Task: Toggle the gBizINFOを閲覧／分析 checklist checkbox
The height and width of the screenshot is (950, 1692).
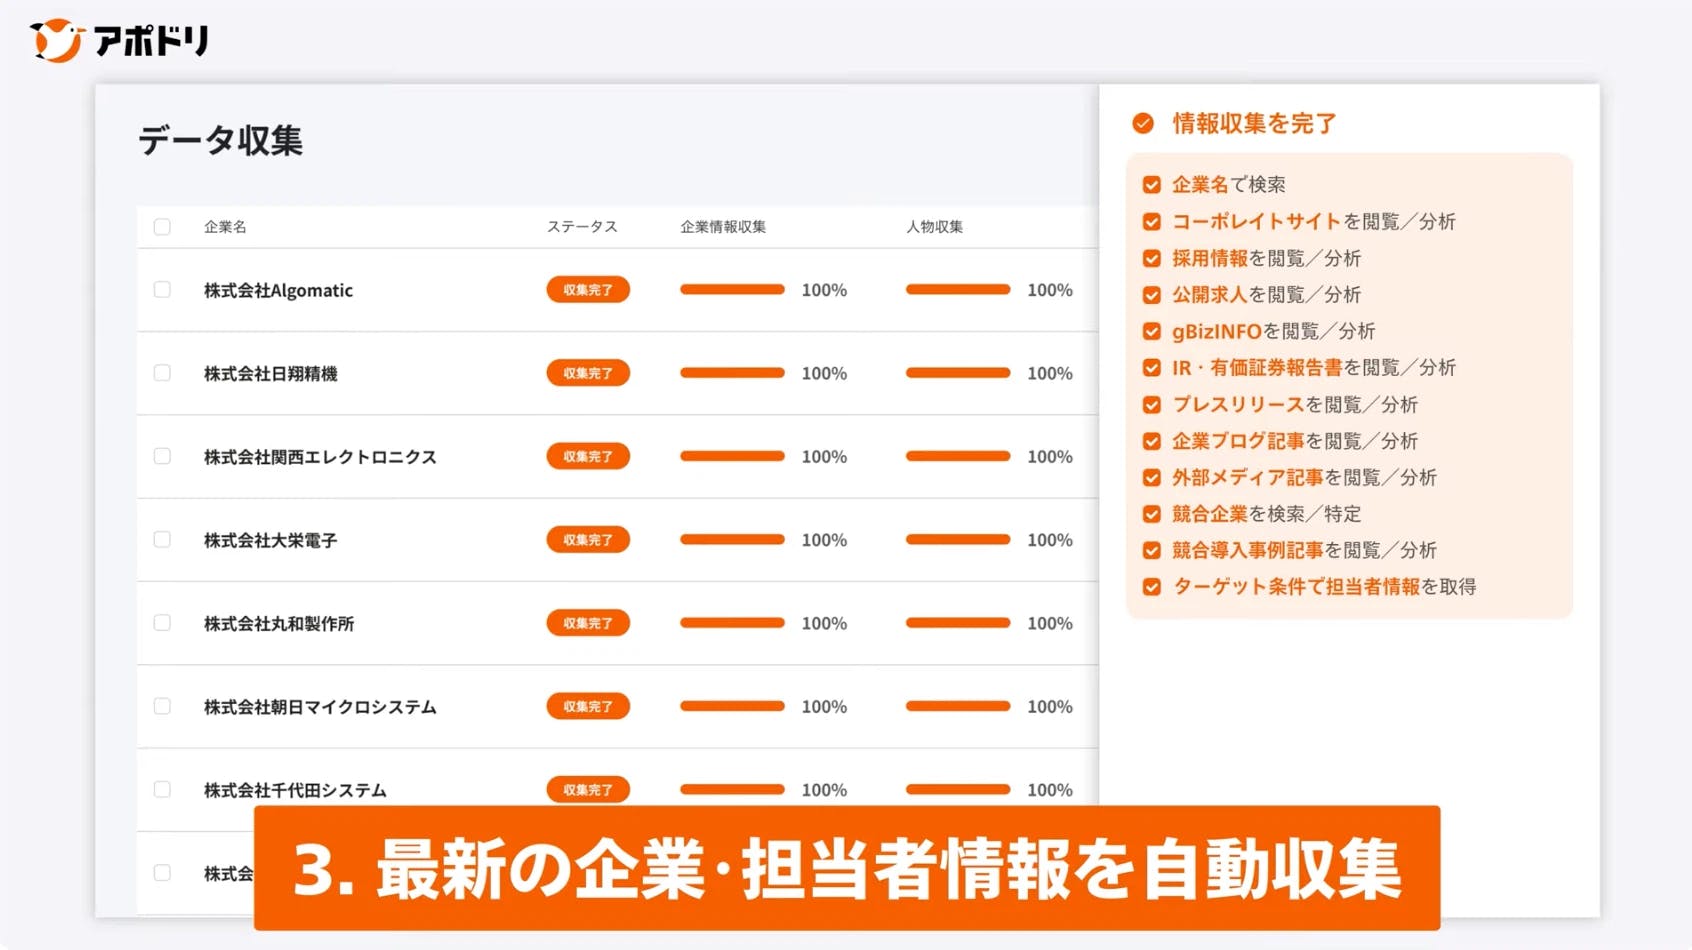Action: pos(1152,331)
